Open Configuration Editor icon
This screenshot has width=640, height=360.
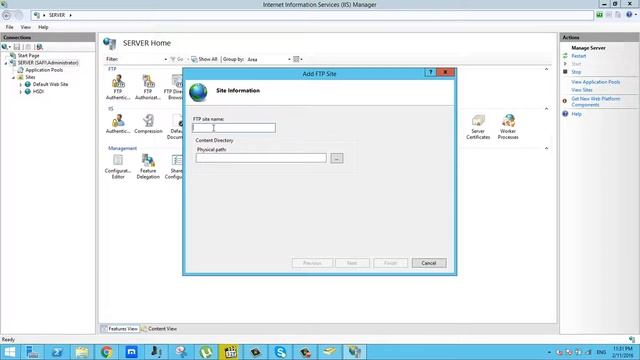pyautogui.click(x=118, y=167)
